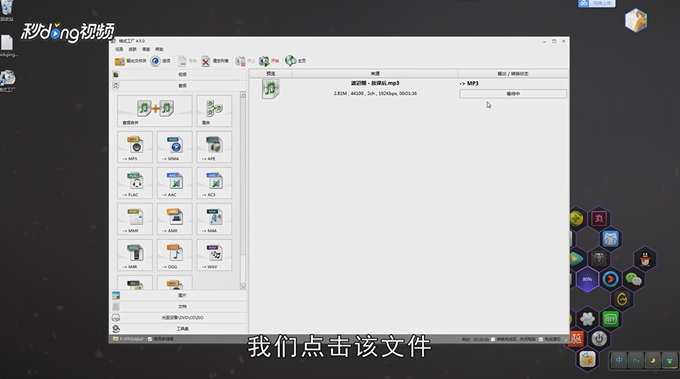Choose the -> WAV converter icon
The image size is (680, 379).
[214, 255]
